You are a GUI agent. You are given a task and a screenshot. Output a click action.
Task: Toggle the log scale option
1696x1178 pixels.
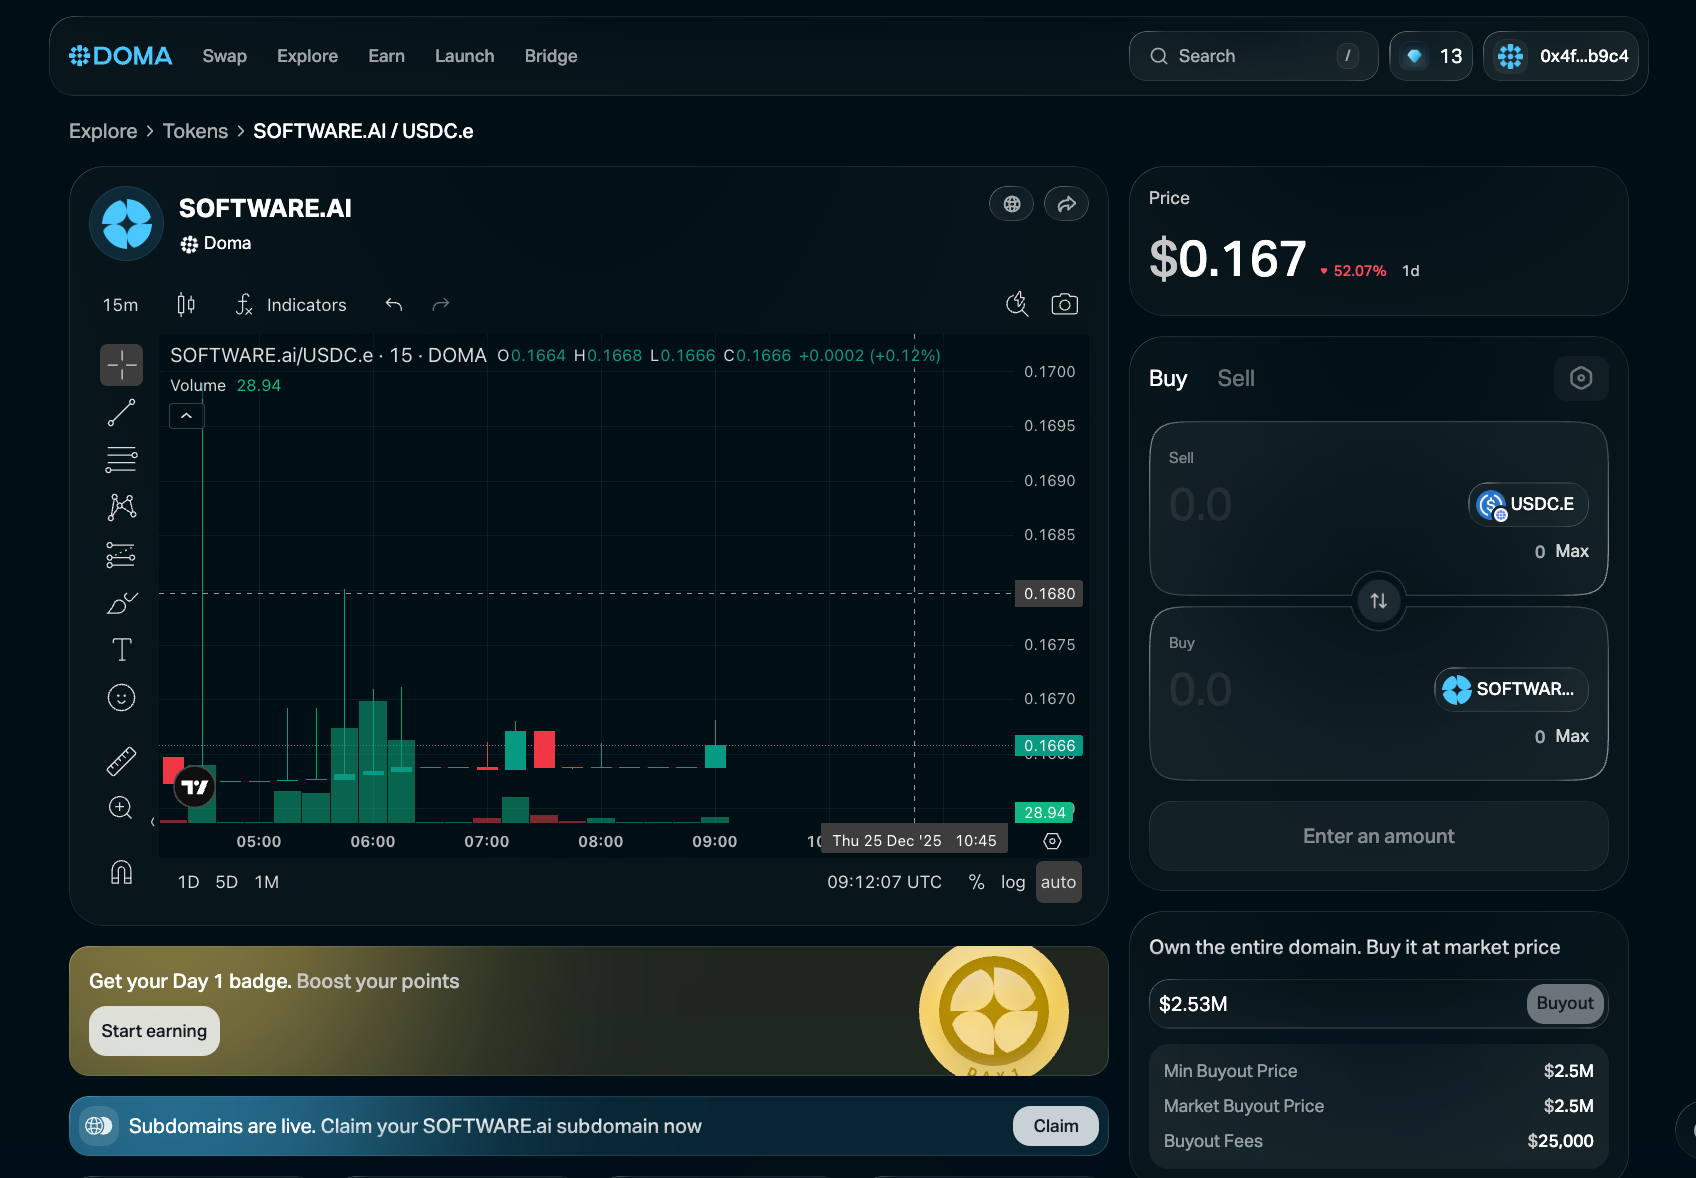click(1012, 882)
